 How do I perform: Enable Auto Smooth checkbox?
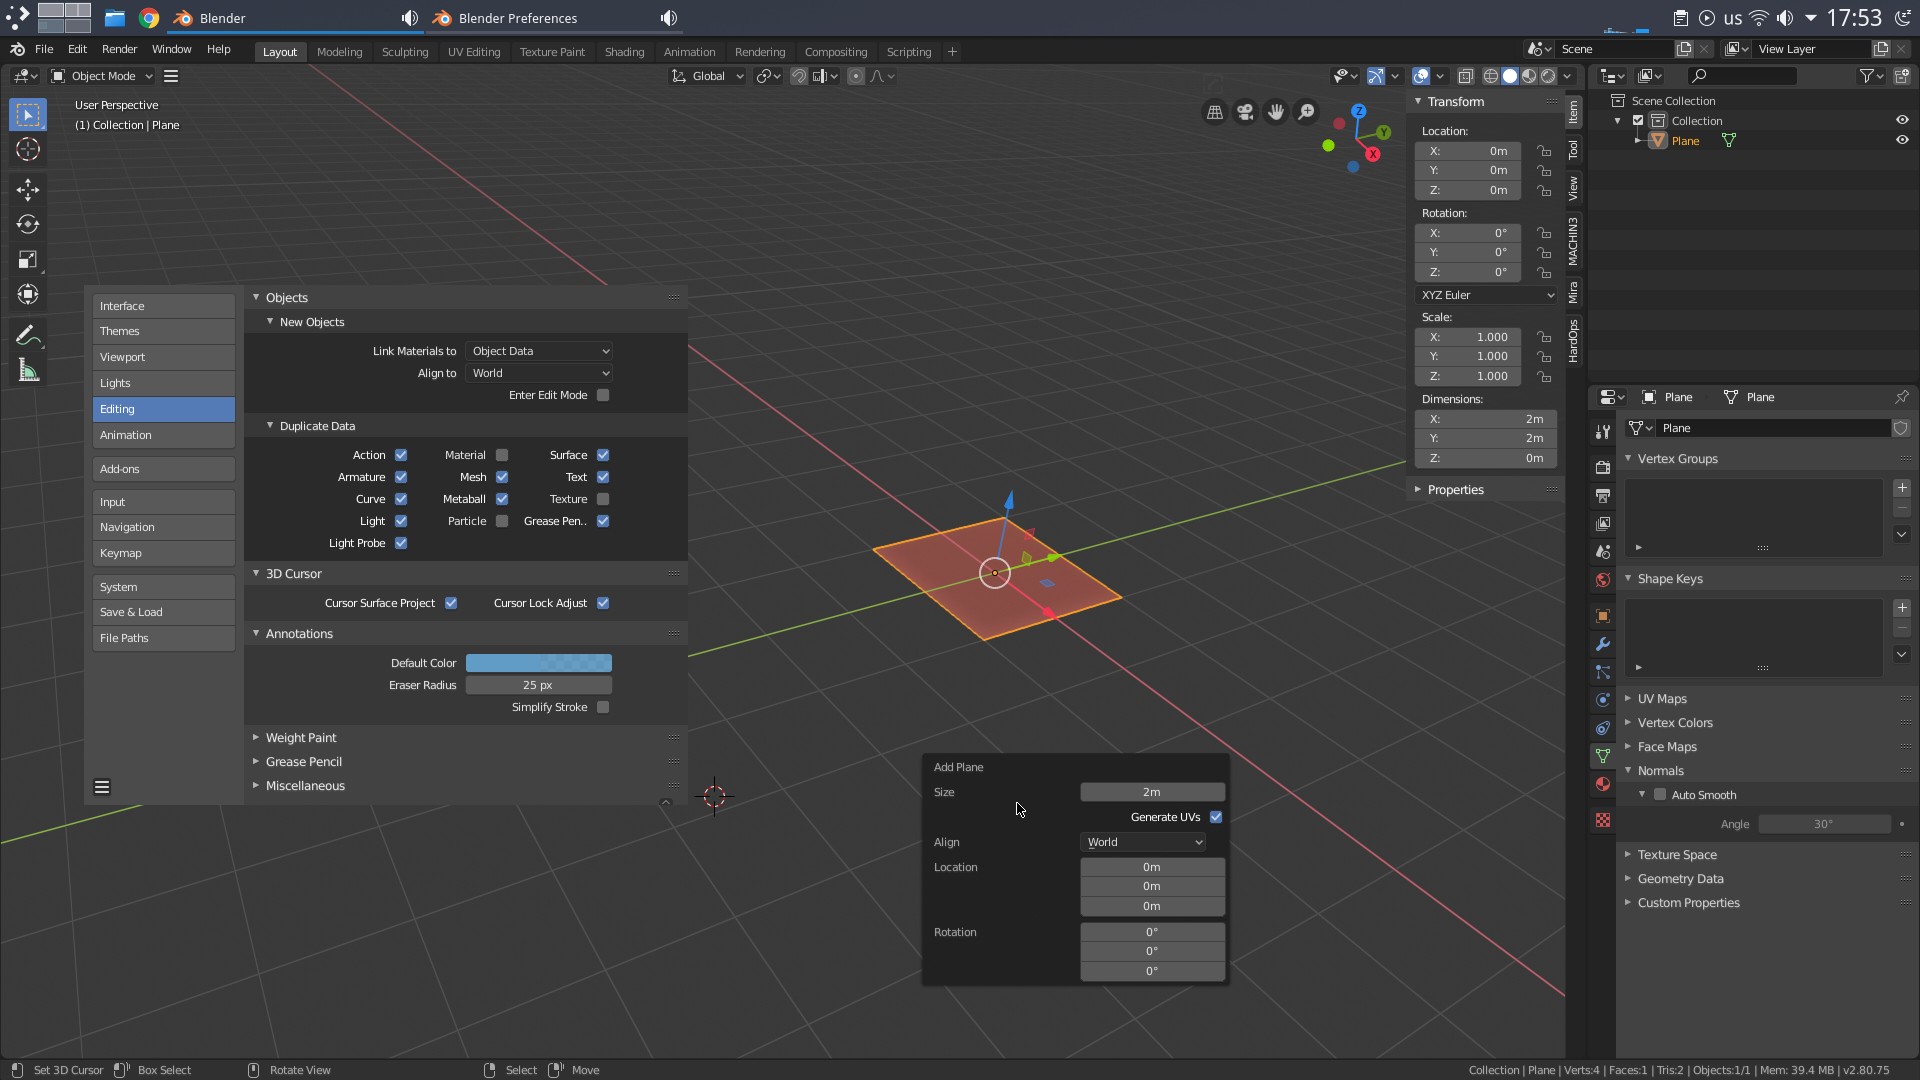[1660, 795]
